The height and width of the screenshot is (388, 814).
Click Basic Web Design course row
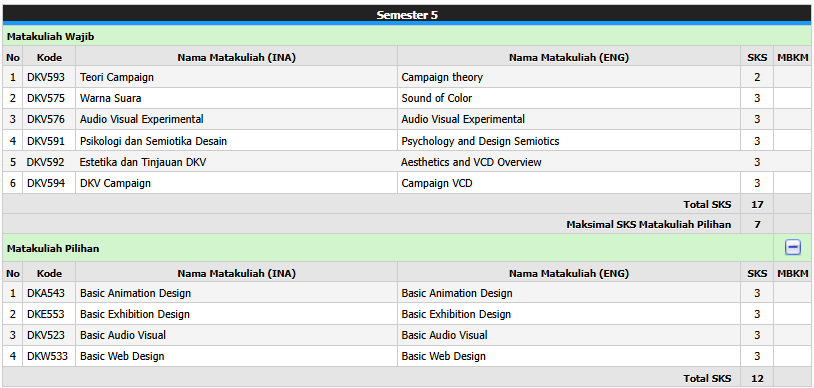click(x=407, y=356)
